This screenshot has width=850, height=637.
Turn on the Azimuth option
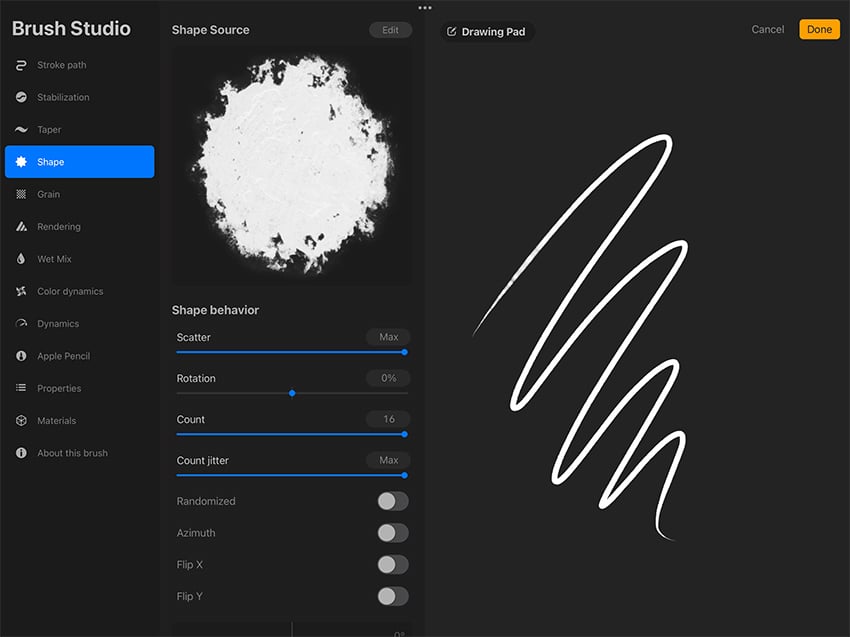392,533
